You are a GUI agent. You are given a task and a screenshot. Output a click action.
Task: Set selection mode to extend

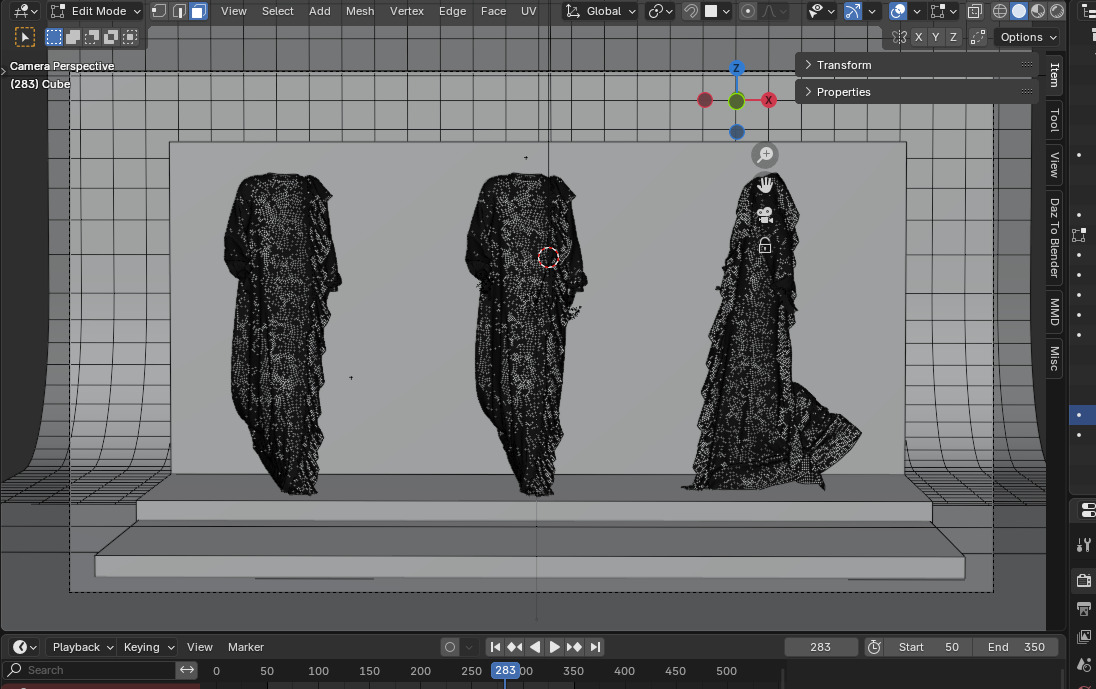(73, 37)
